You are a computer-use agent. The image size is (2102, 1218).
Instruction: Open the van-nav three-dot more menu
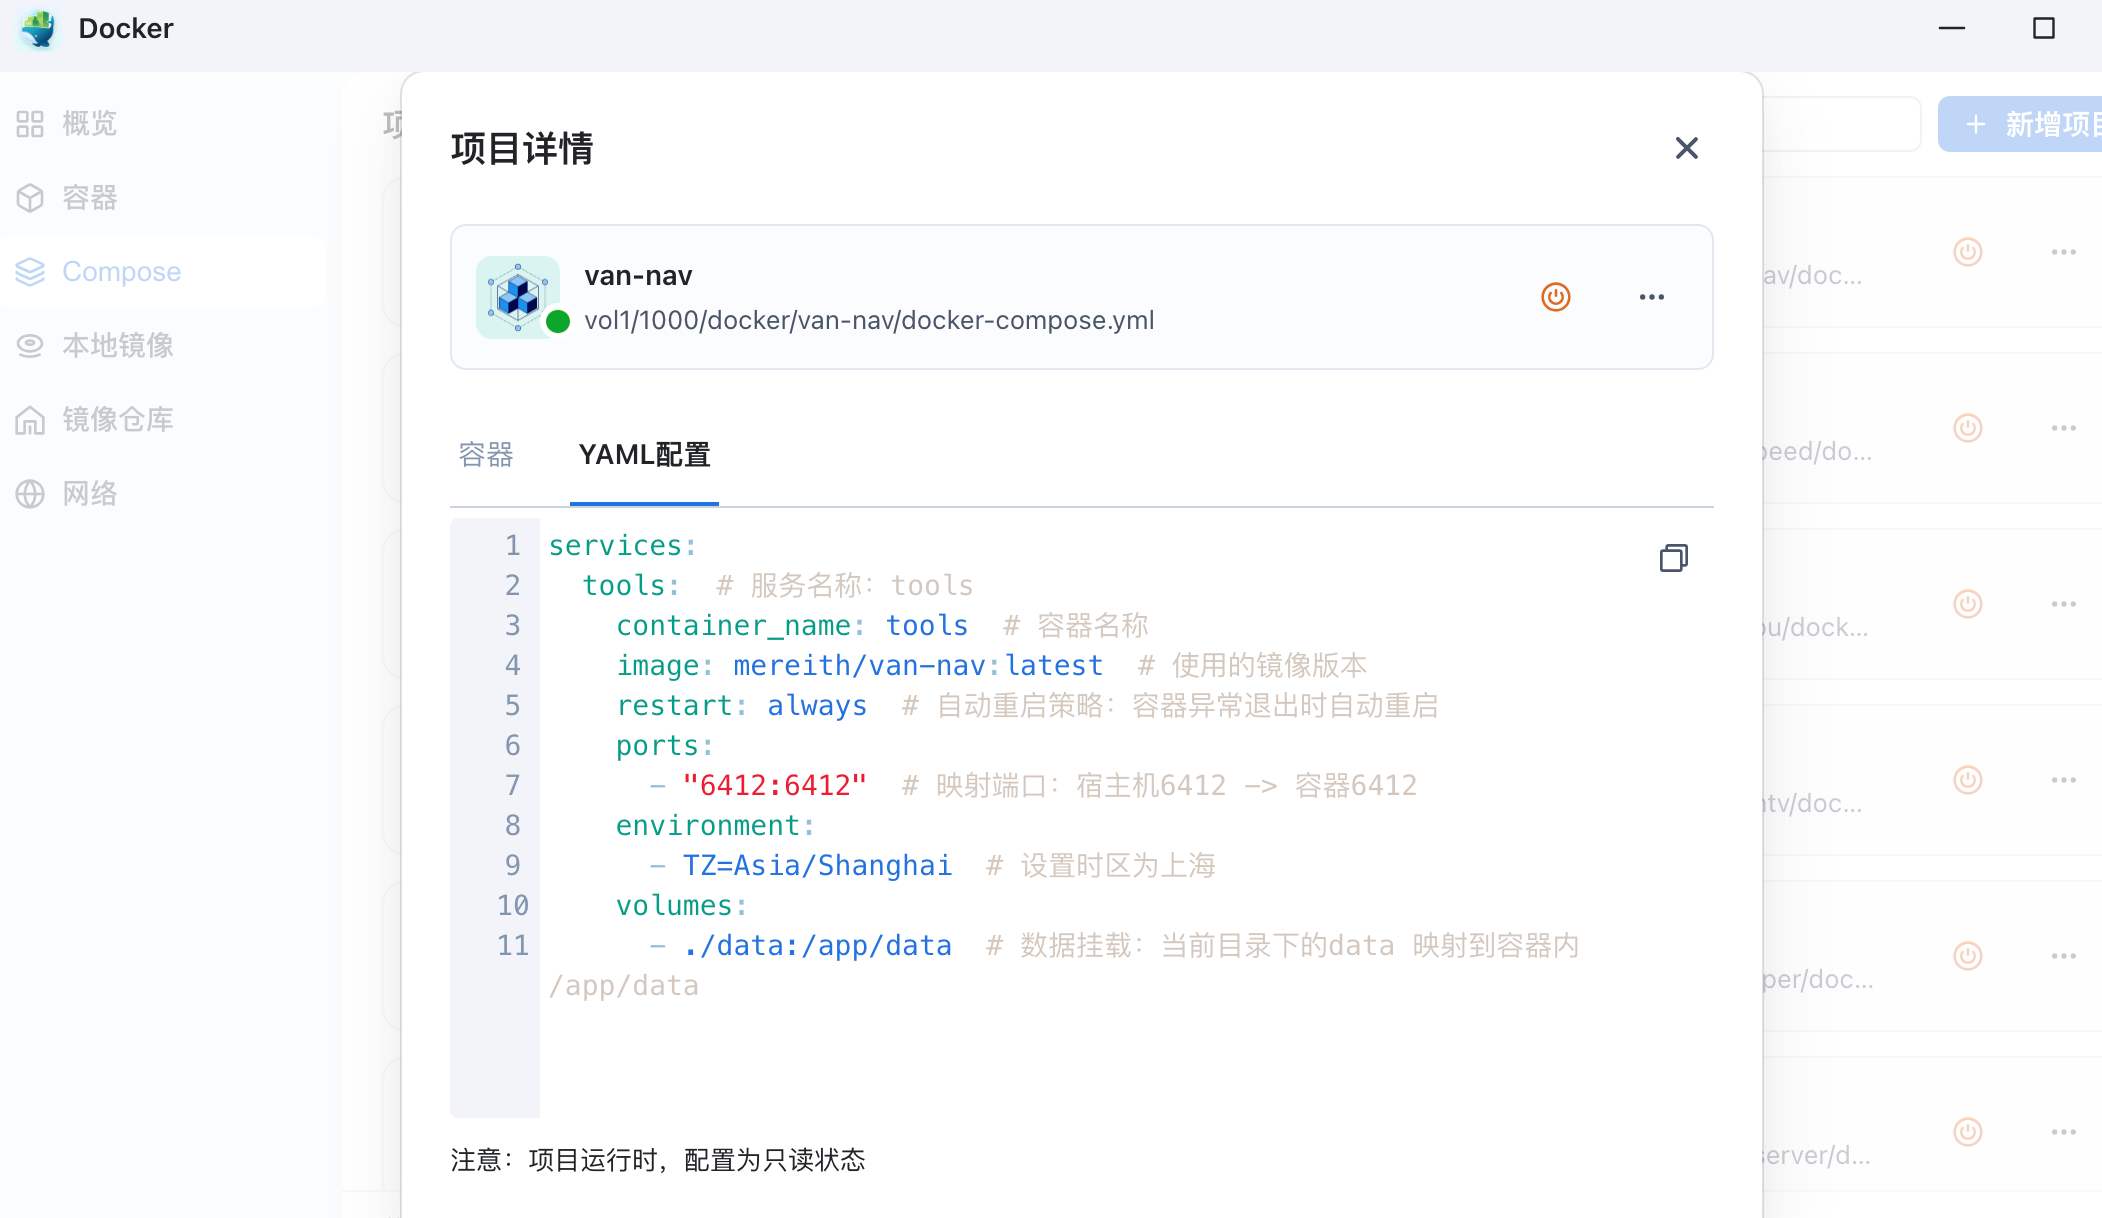click(x=1651, y=297)
